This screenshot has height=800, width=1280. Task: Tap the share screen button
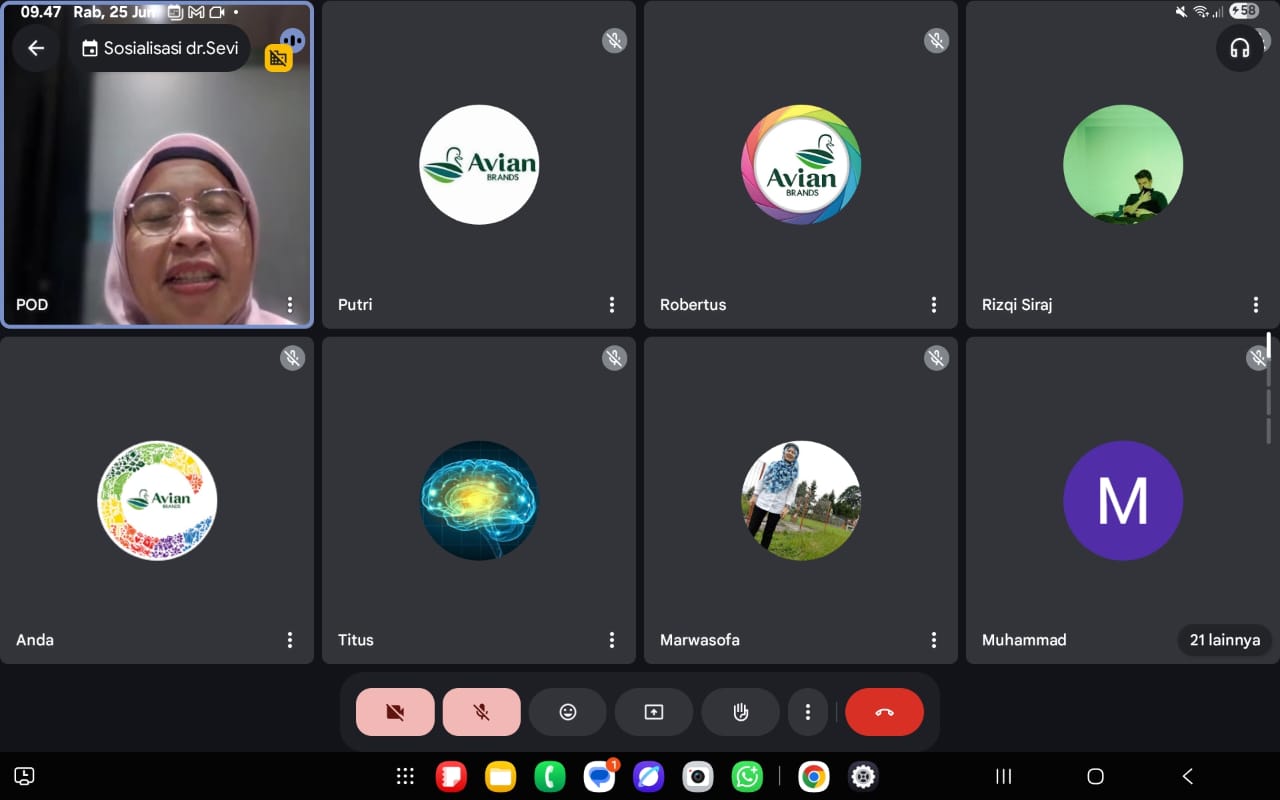click(x=653, y=712)
